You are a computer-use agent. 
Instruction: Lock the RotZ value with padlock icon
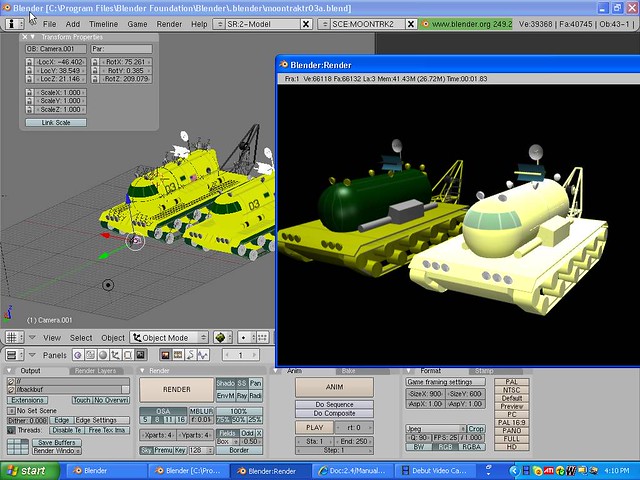click(95, 79)
